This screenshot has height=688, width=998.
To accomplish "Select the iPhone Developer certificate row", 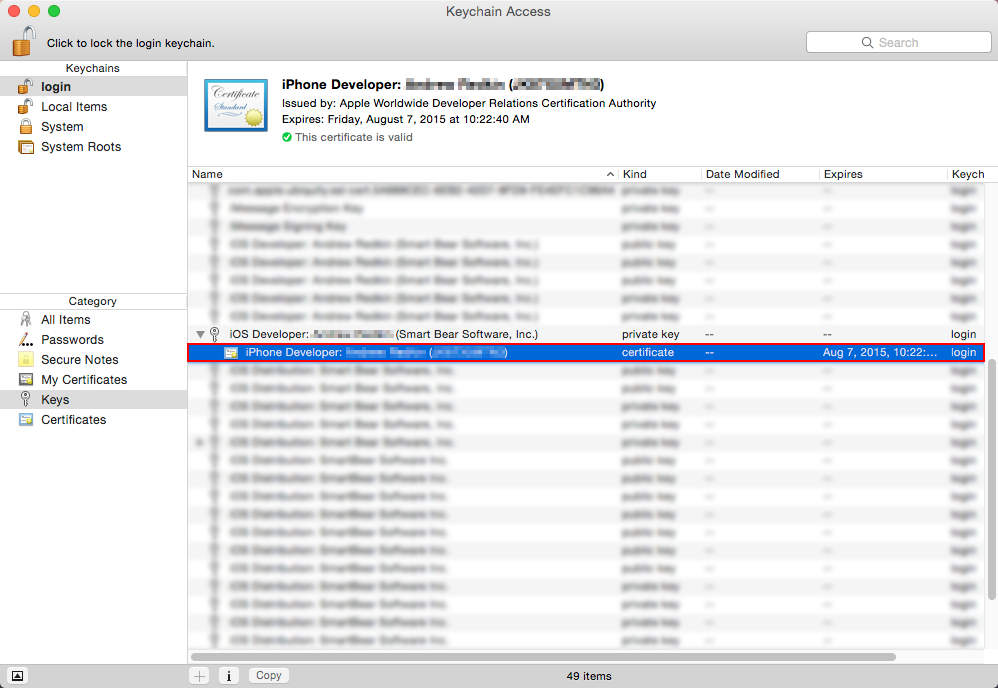I will click(x=586, y=352).
